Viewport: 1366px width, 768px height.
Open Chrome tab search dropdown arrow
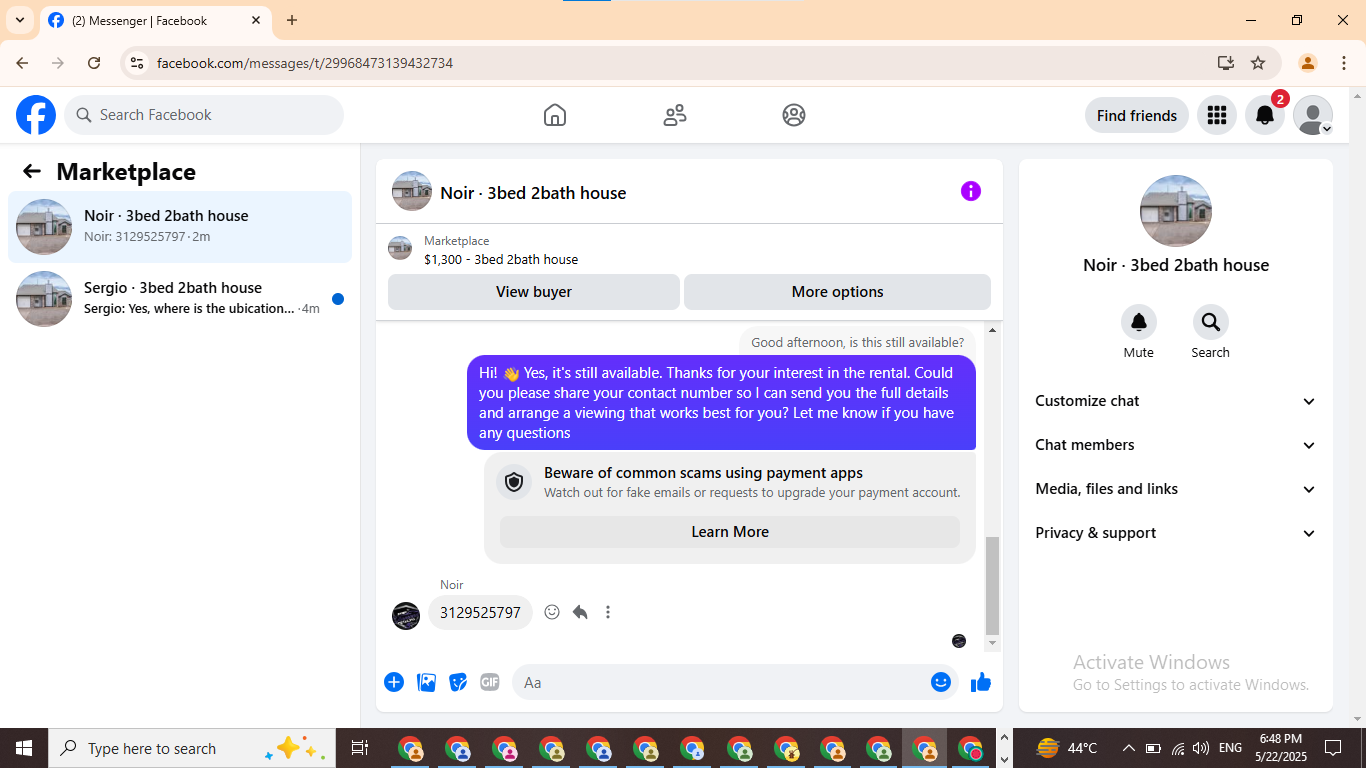tap(20, 20)
